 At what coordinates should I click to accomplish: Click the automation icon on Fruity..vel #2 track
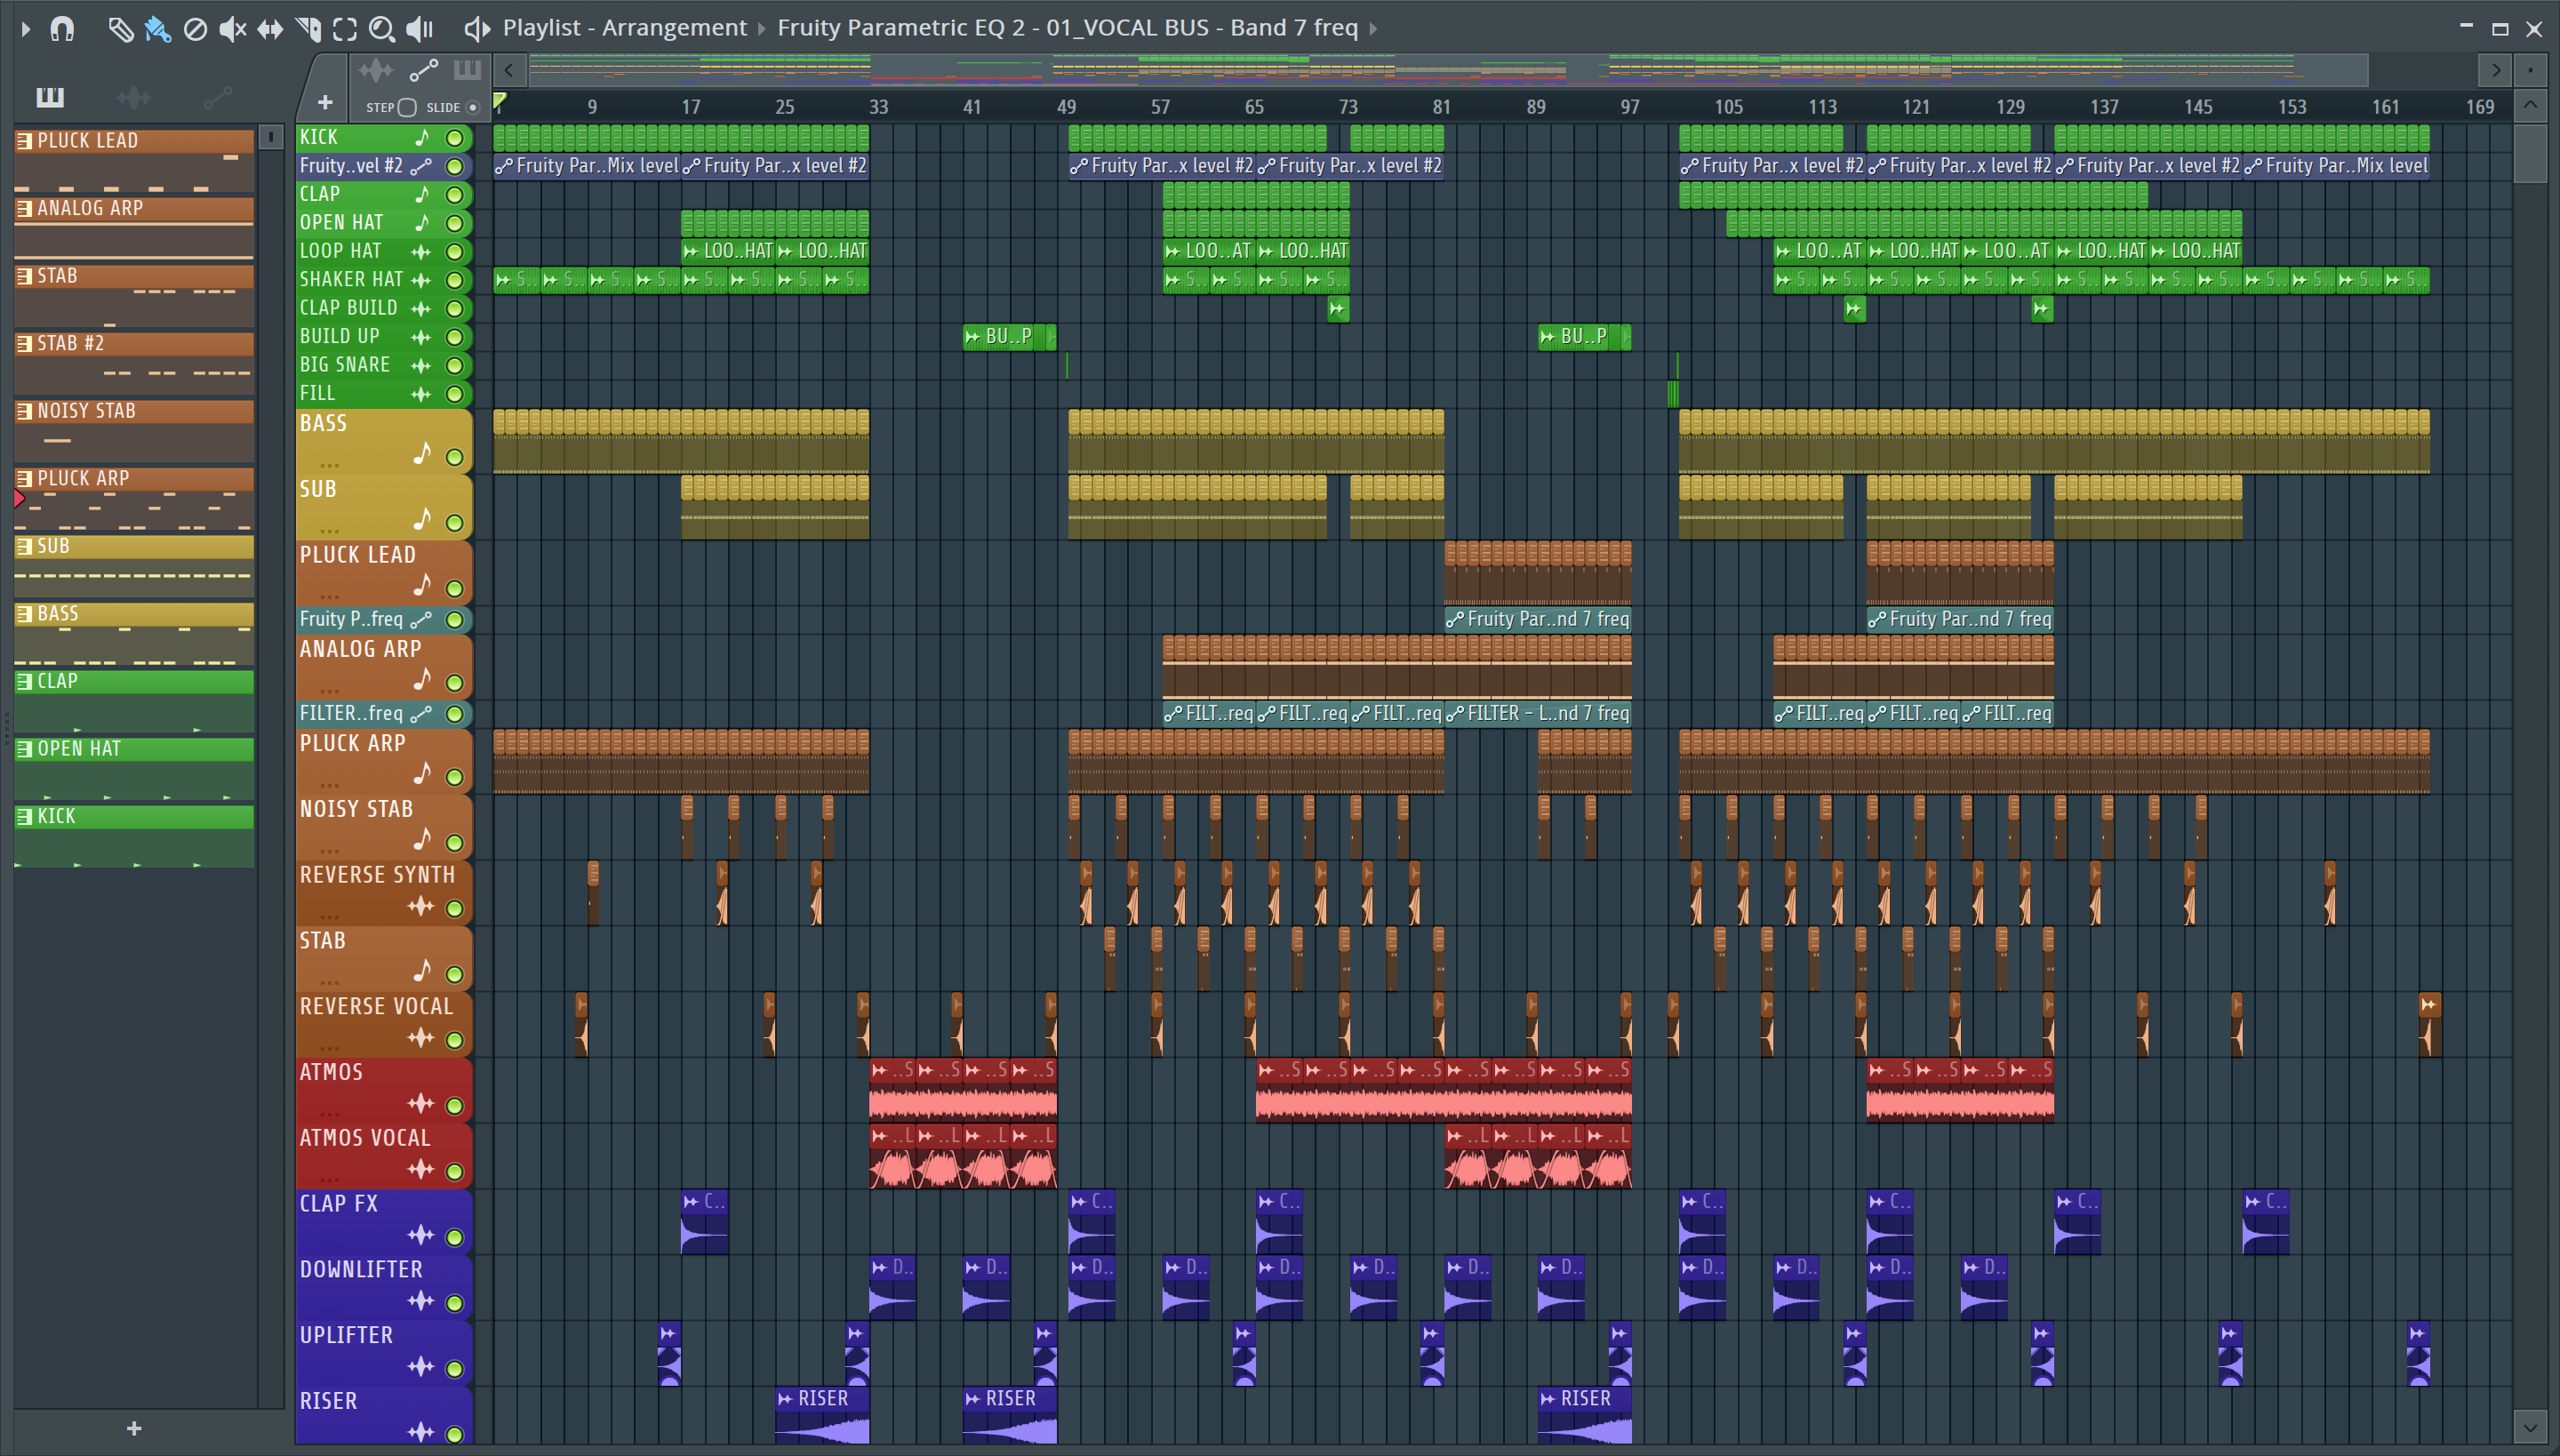tap(421, 166)
